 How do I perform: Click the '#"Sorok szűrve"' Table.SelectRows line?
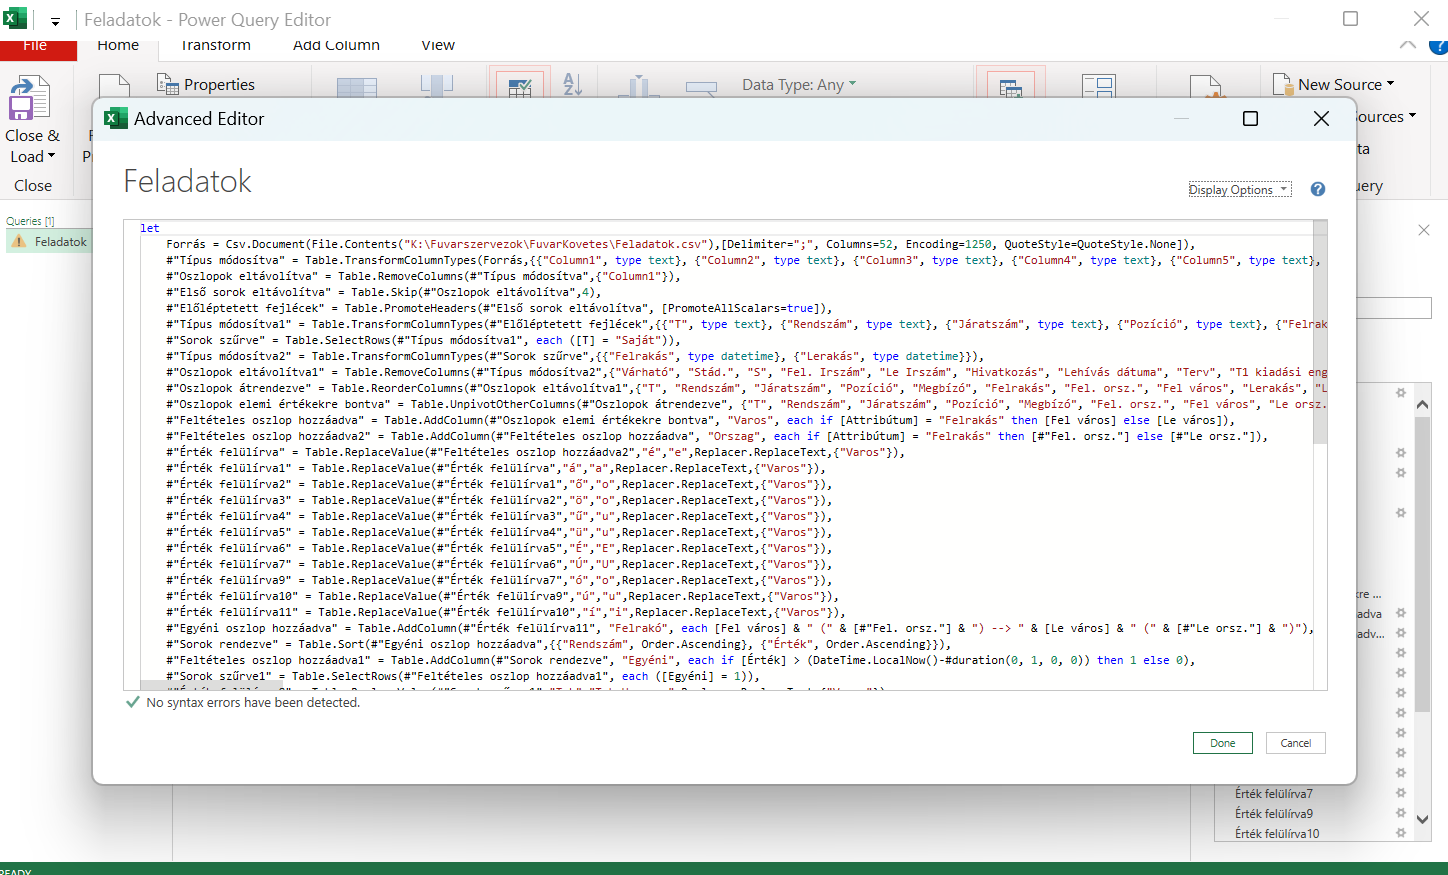pyautogui.click(x=423, y=340)
